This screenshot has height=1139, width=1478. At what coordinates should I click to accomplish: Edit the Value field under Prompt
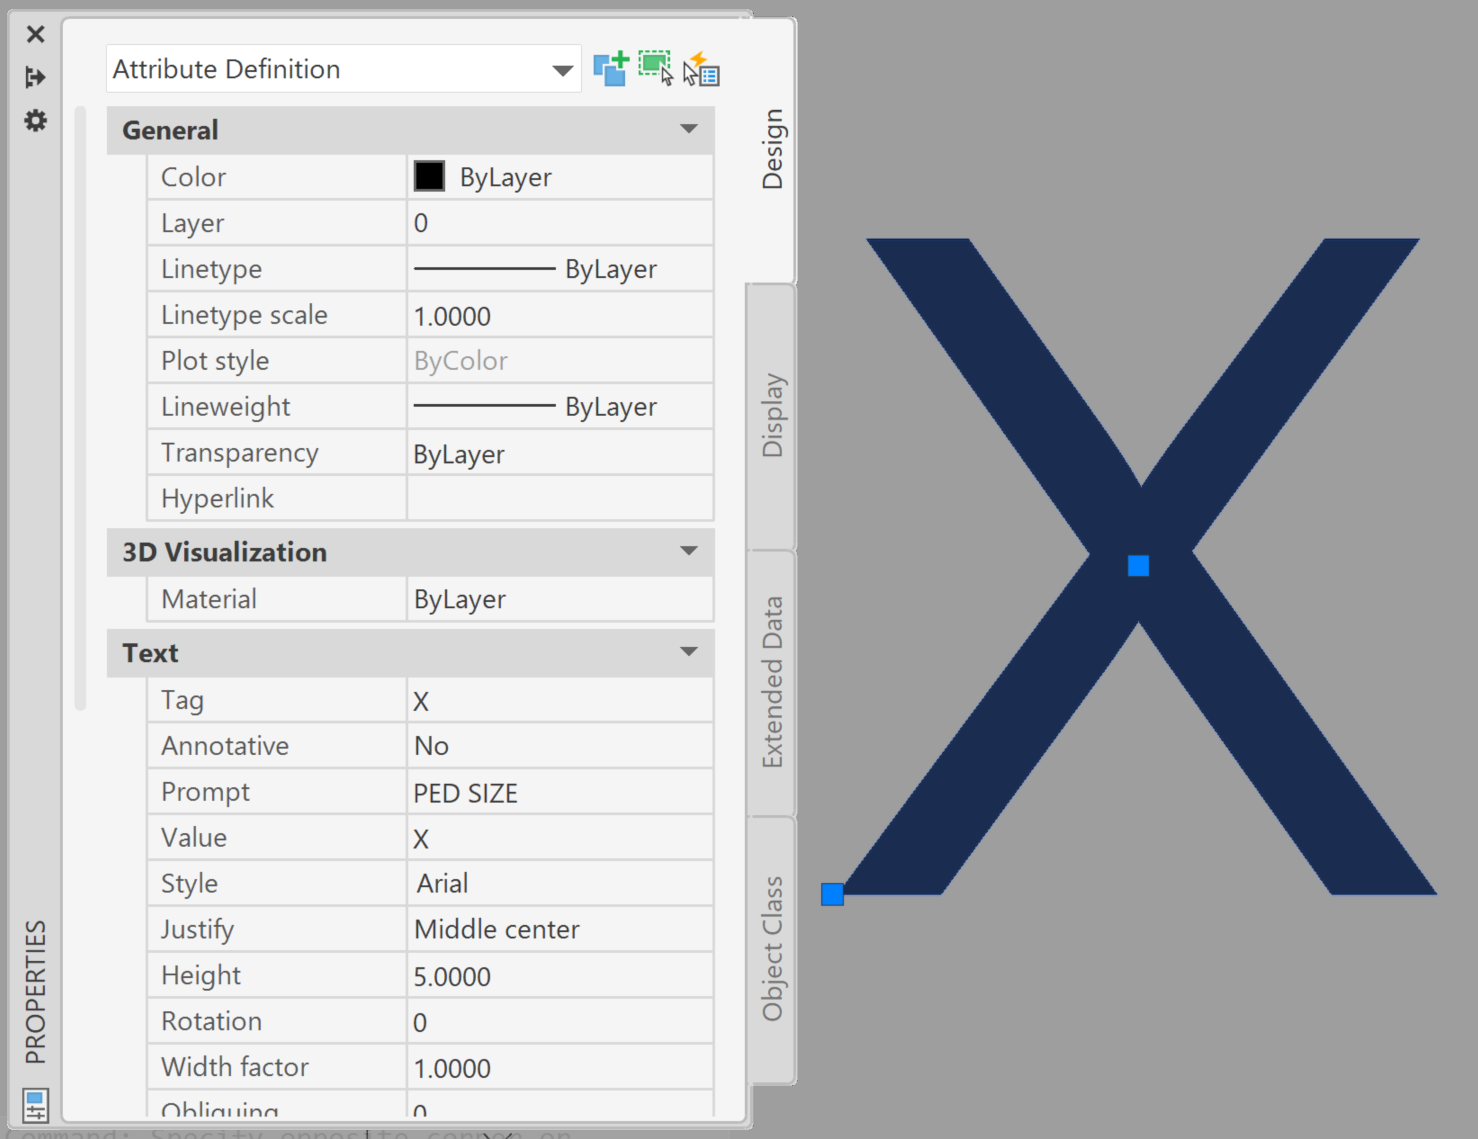click(x=560, y=838)
